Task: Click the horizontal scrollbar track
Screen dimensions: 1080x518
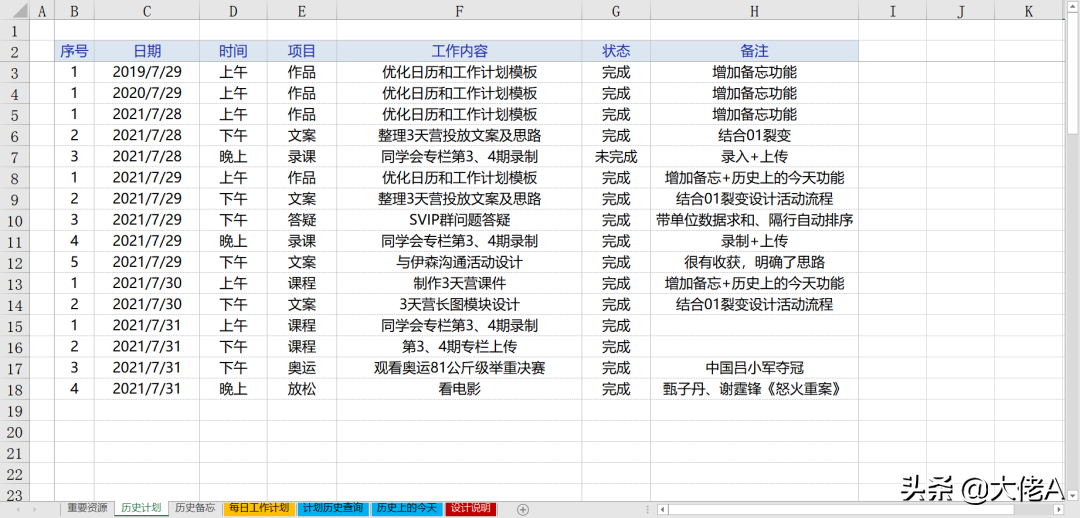Action: click(x=861, y=509)
